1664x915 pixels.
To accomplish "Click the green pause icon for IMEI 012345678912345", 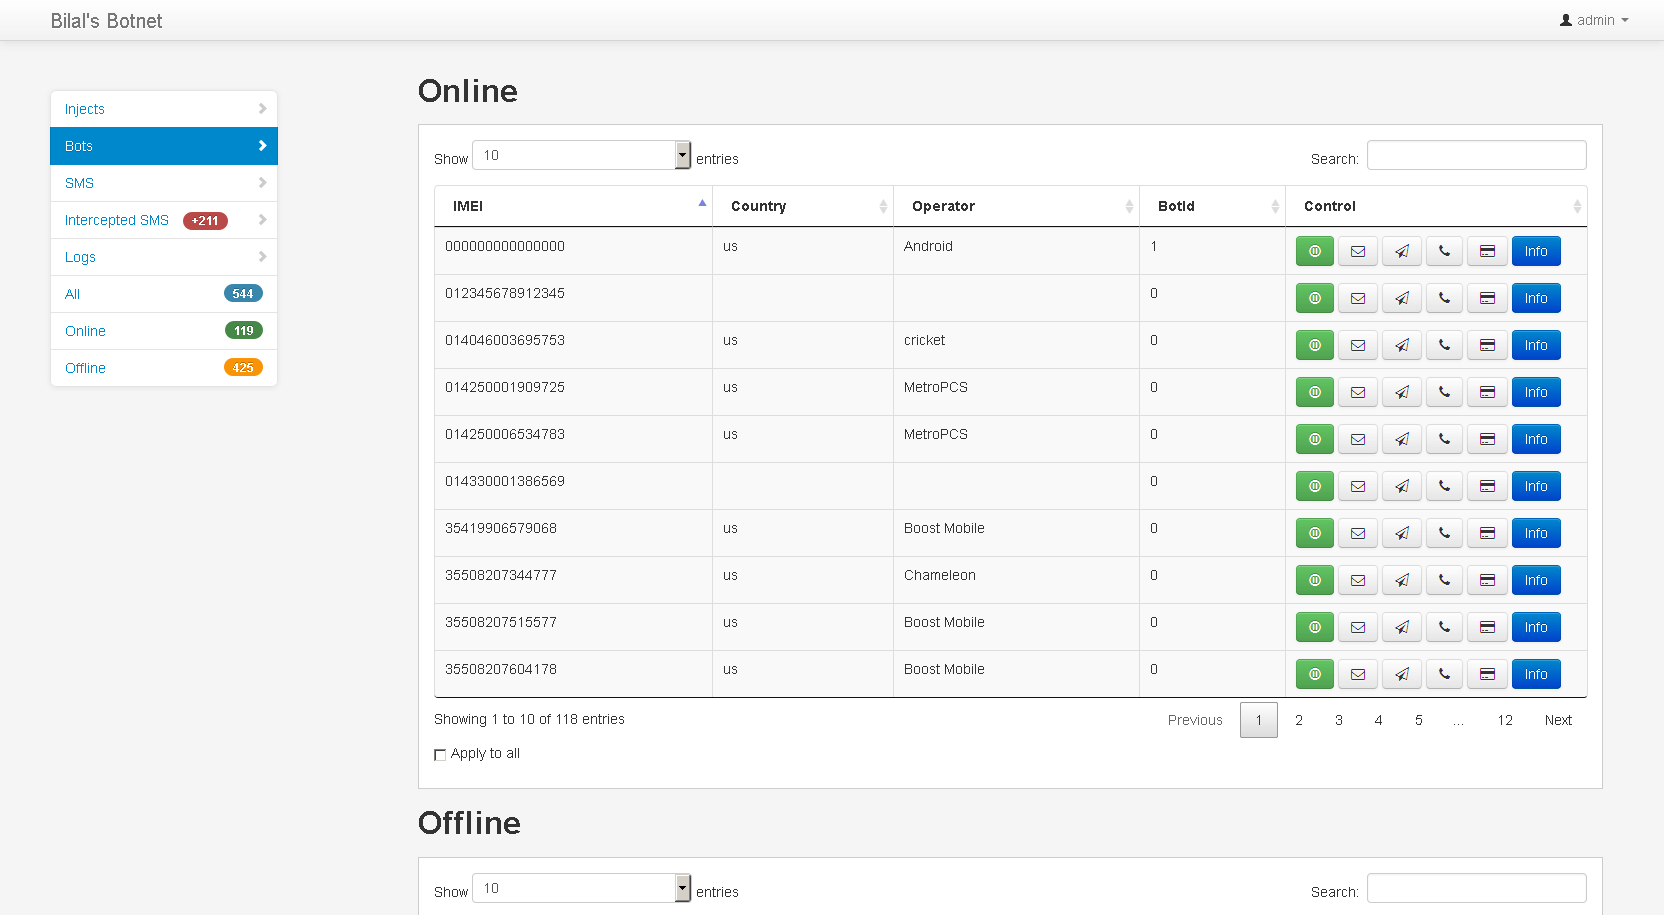I will (1314, 298).
